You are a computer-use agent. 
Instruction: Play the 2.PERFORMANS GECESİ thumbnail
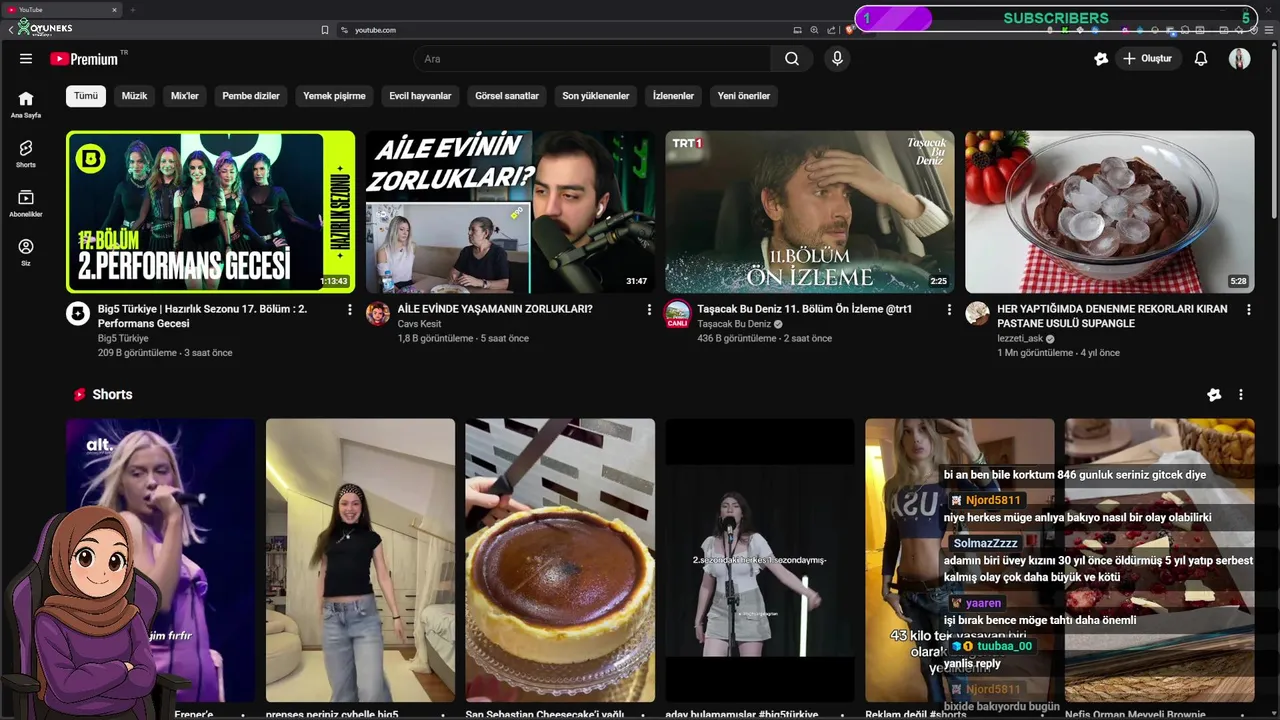tap(210, 211)
